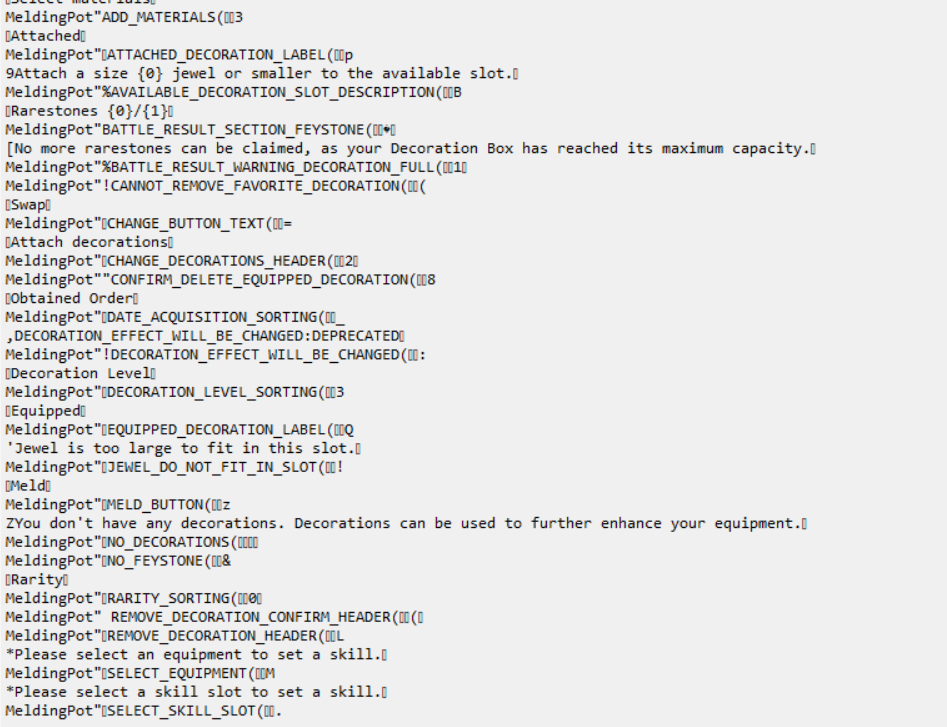
Task: Click the 'No more rarestones can be claimed' line
Action: point(411,149)
